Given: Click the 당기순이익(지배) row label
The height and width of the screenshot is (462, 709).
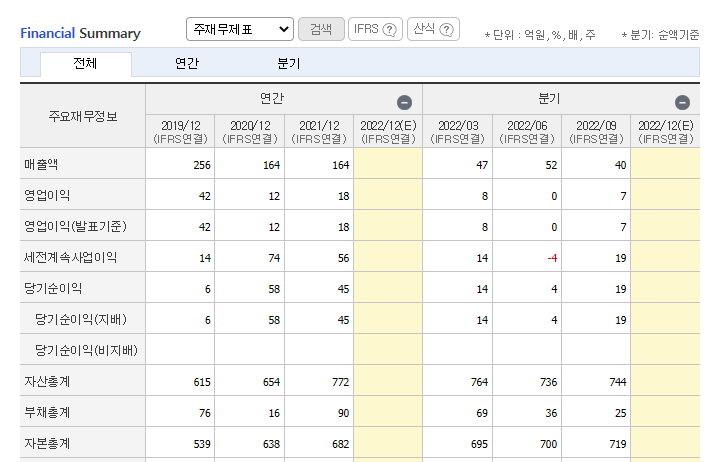Looking at the screenshot, I should click(81, 319).
